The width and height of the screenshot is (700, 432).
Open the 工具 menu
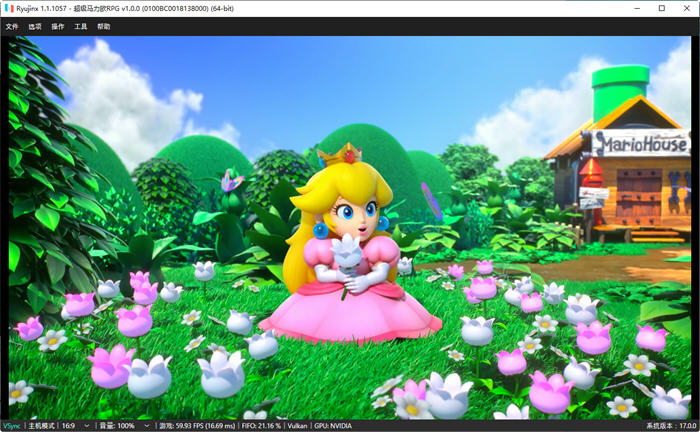point(80,26)
